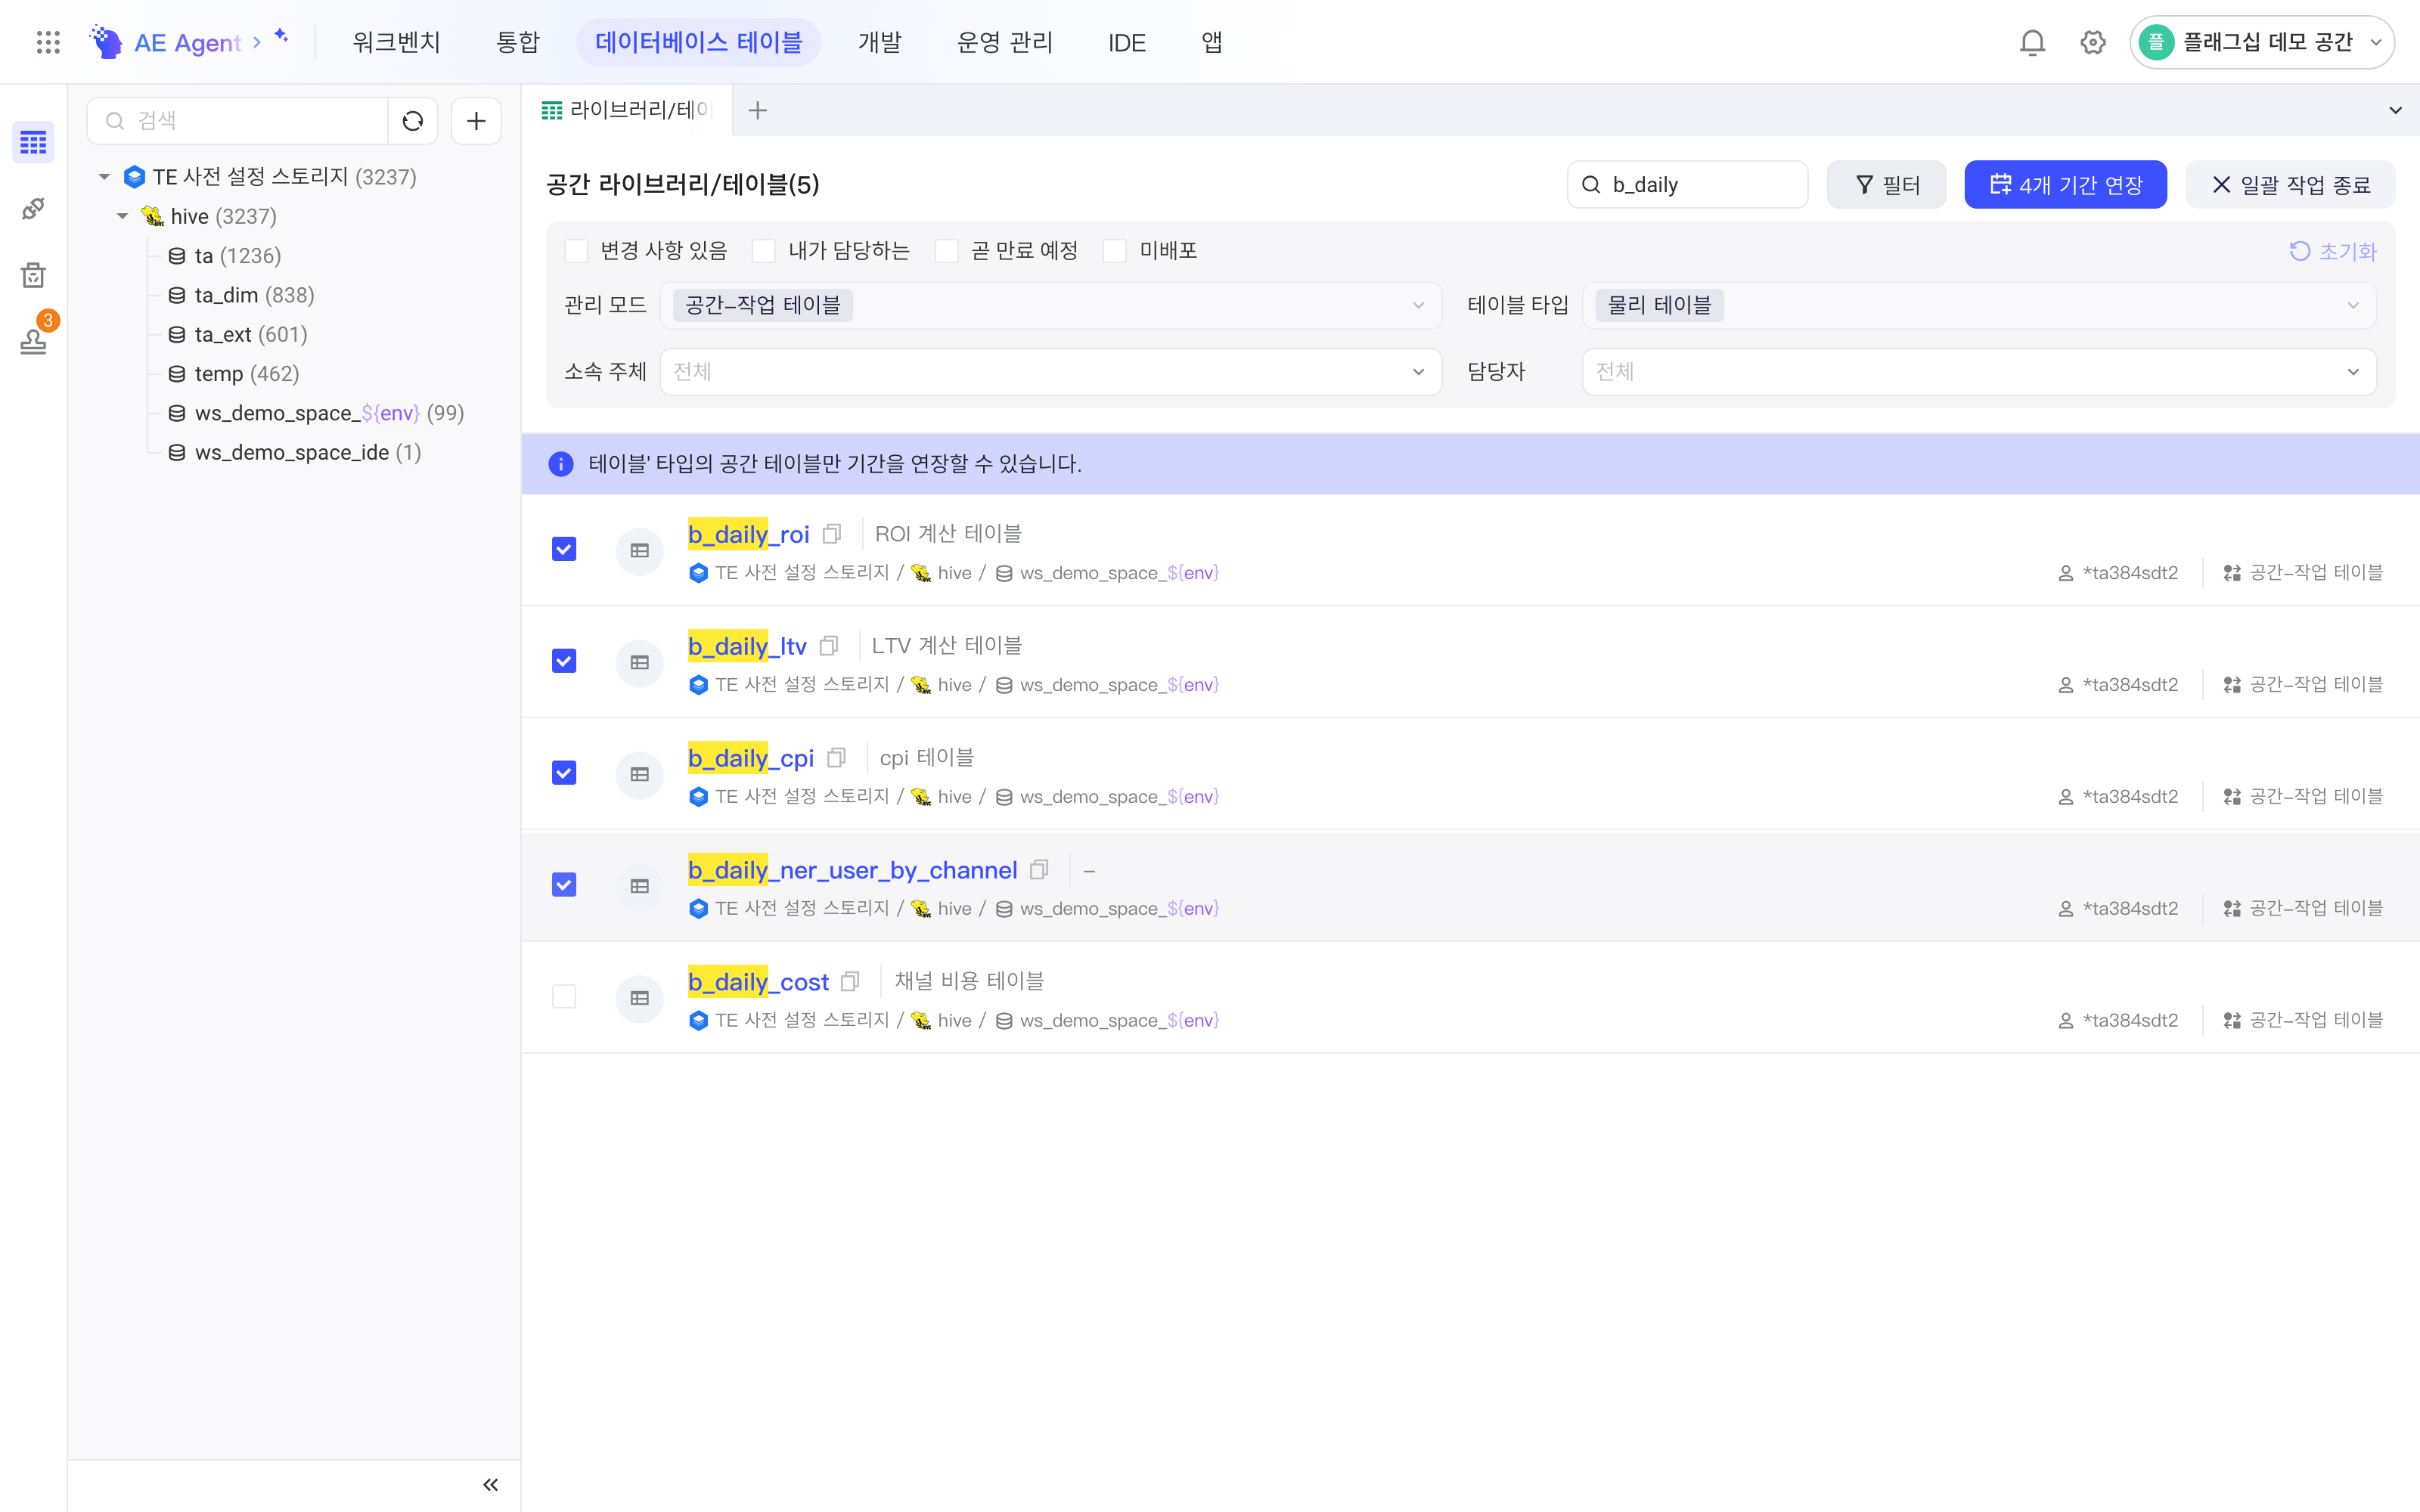This screenshot has height=1512, width=2420.
Task: Collapse the left panel with double chevron
Action: click(x=490, y=1485)
